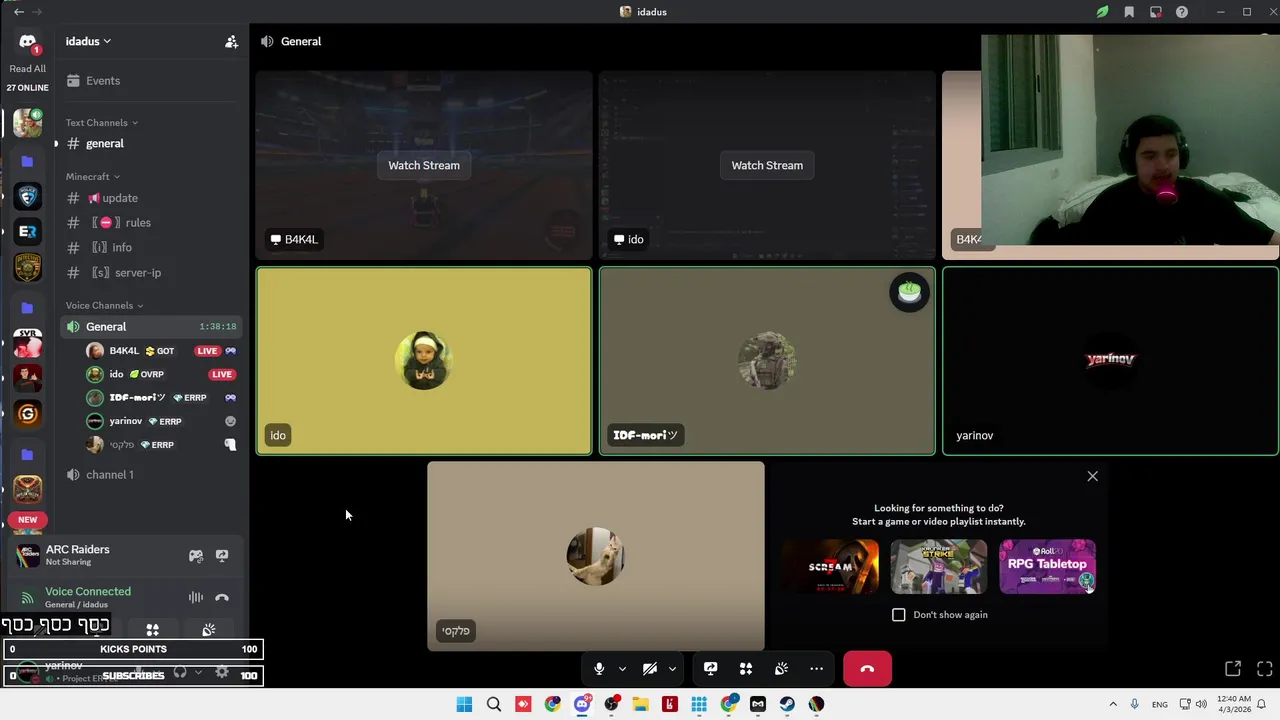Expand the idadus server menu

pyautogui.click(x=88, y=41)
